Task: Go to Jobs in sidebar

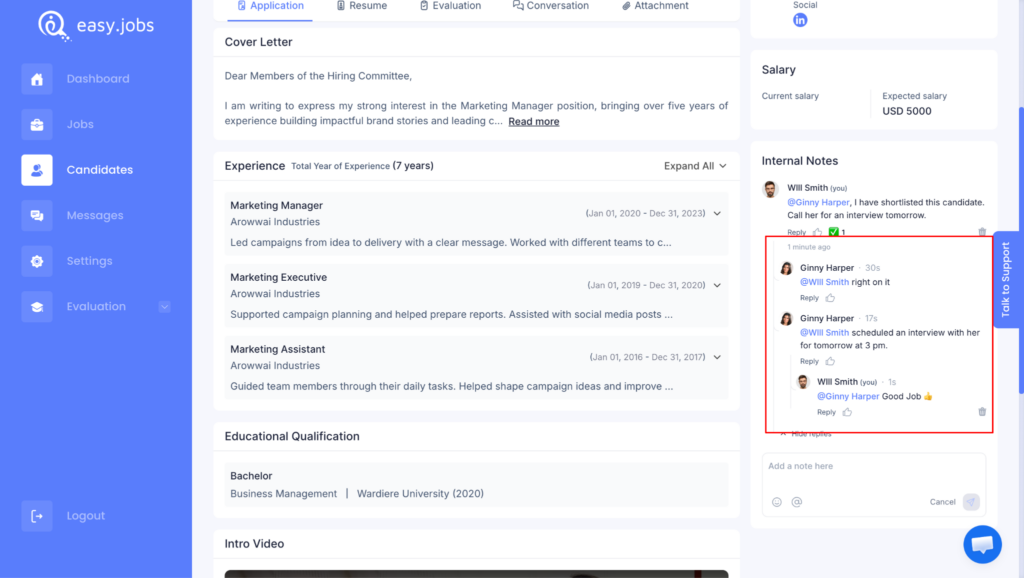Action: pos(80,124)
